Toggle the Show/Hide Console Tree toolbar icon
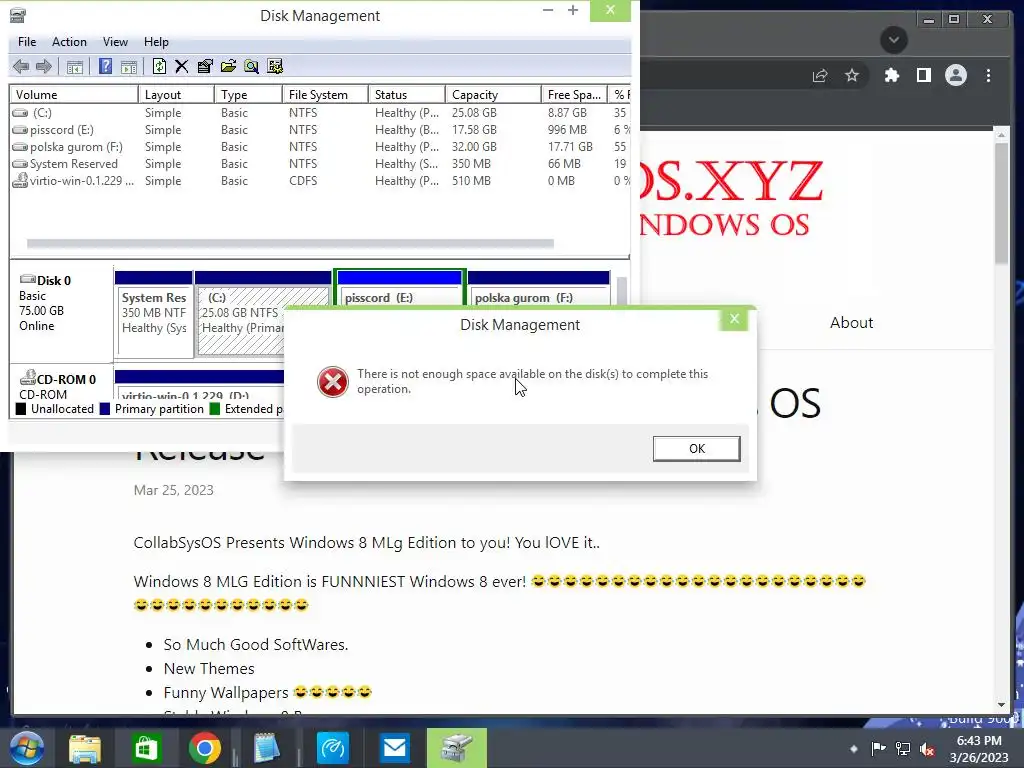1024x768 pixels. (x=74, y=67)
